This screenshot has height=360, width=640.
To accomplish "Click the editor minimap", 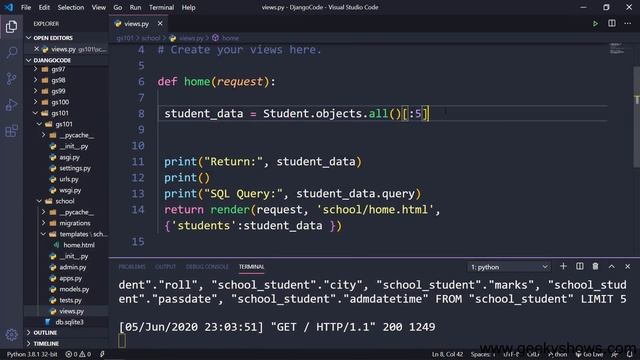I will click(x=616, y=49).
